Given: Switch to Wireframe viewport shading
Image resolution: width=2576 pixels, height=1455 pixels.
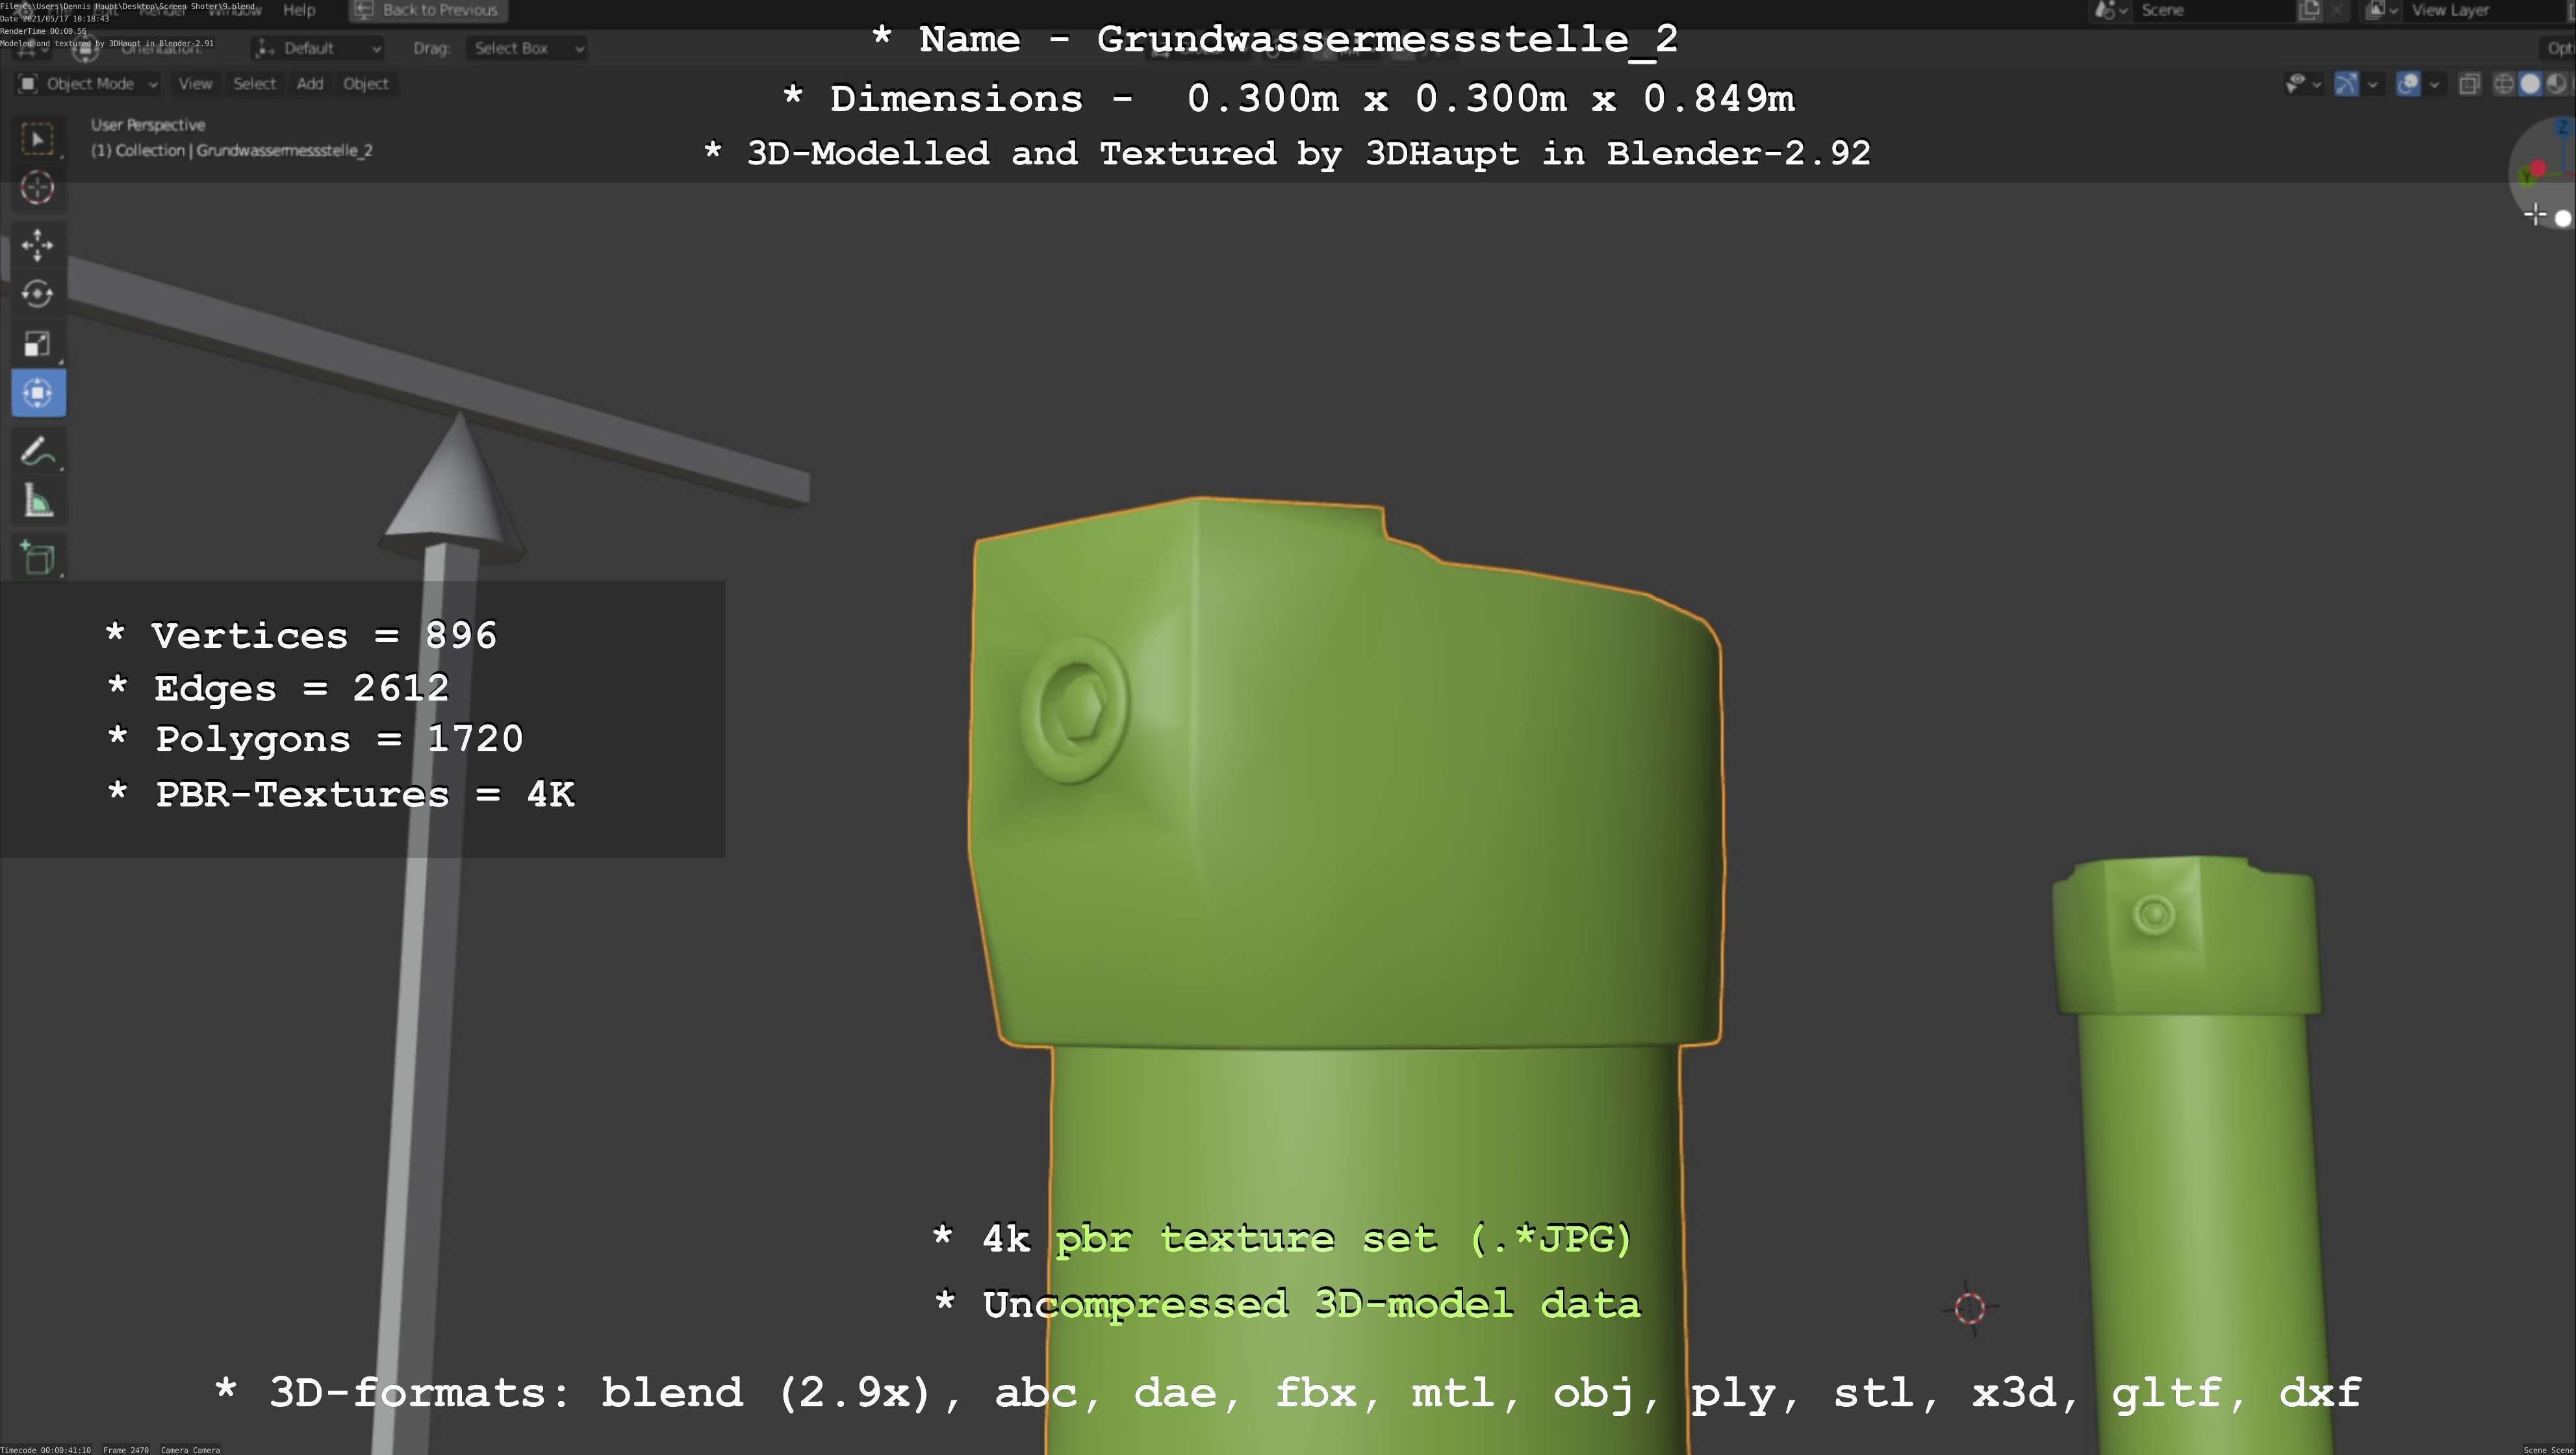Looking at the screenshot, I should pyautogui.click(x=2504, y=84).
